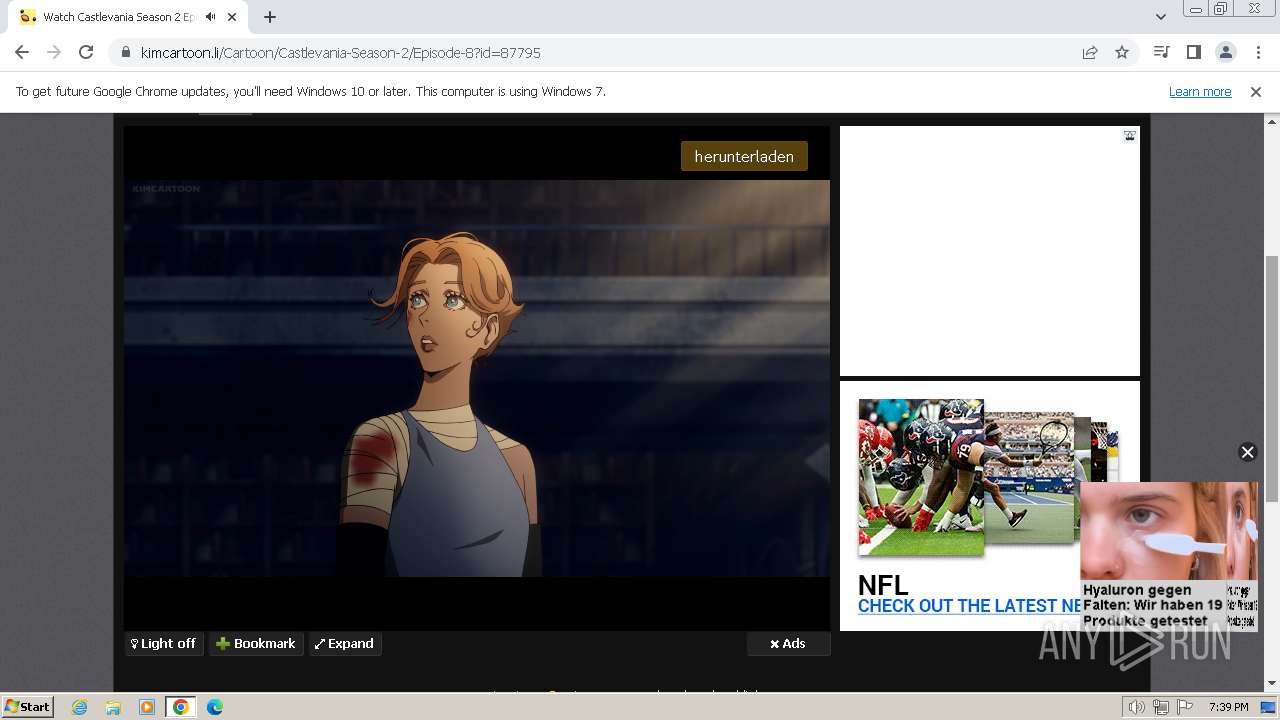Image resolution: width=1280 pixels, height=720 pixels.
Task: Reload the current page
Action: coord(86,52)
